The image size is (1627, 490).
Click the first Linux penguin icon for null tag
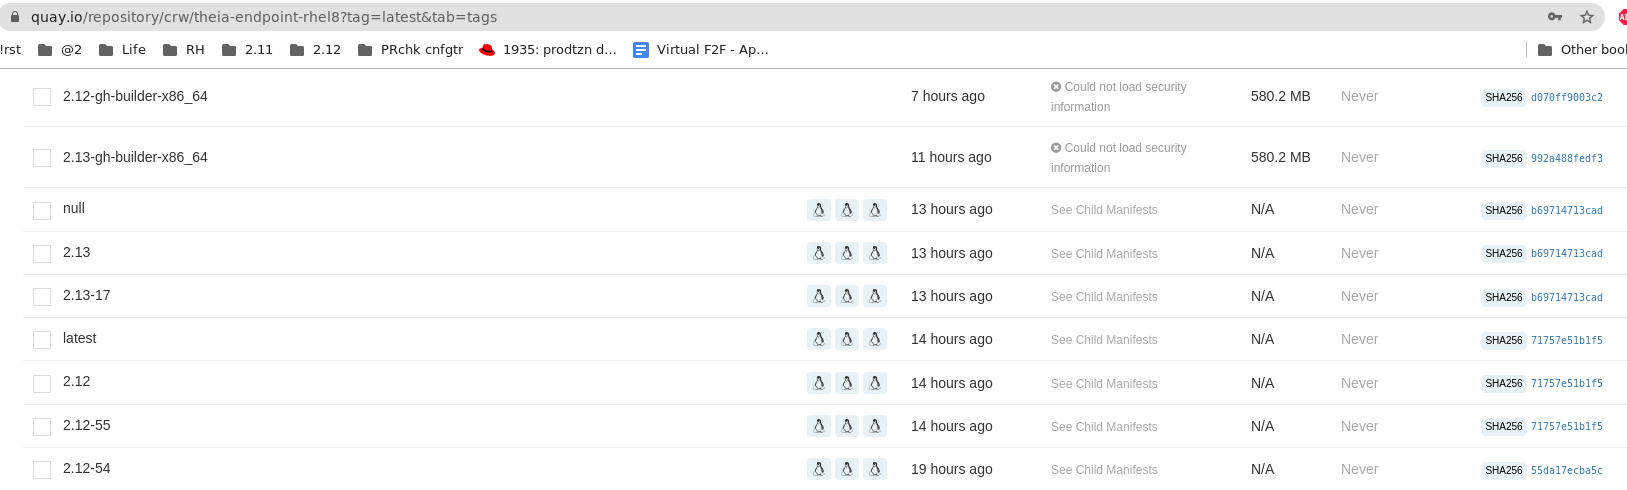click(819, 210)
